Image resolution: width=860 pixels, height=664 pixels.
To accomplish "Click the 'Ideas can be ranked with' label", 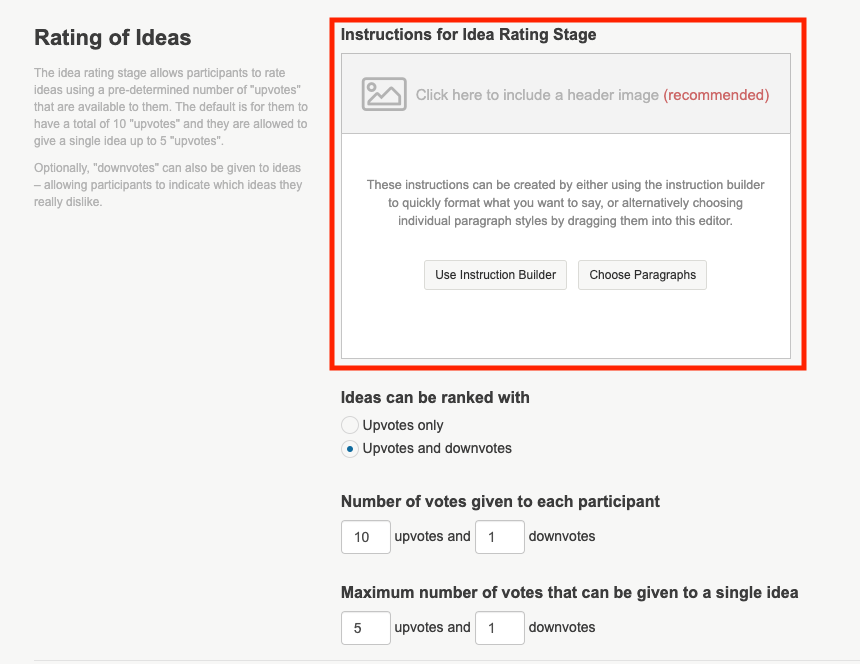I will pos(435,397).
